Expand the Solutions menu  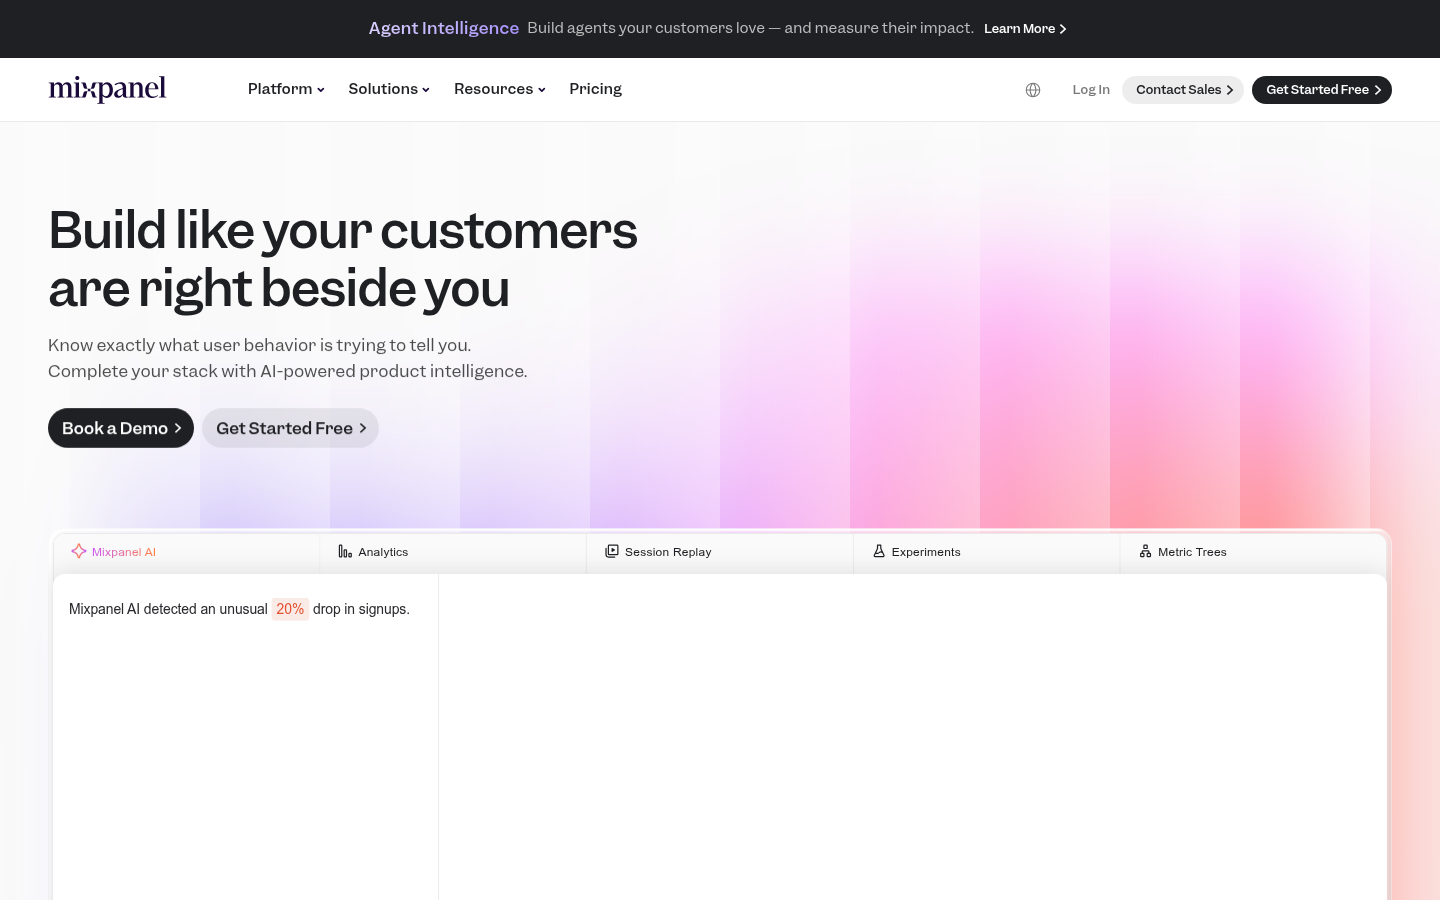tap(389, 89)
